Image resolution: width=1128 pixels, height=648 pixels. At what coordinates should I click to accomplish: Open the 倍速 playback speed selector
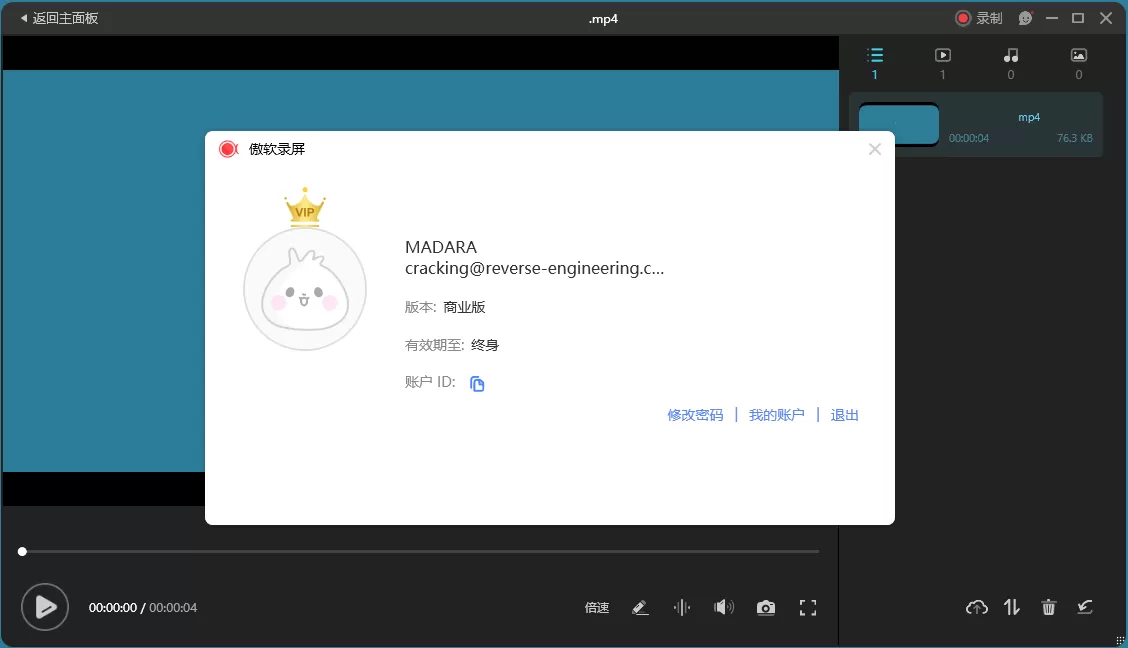click(x=596, y=607)
